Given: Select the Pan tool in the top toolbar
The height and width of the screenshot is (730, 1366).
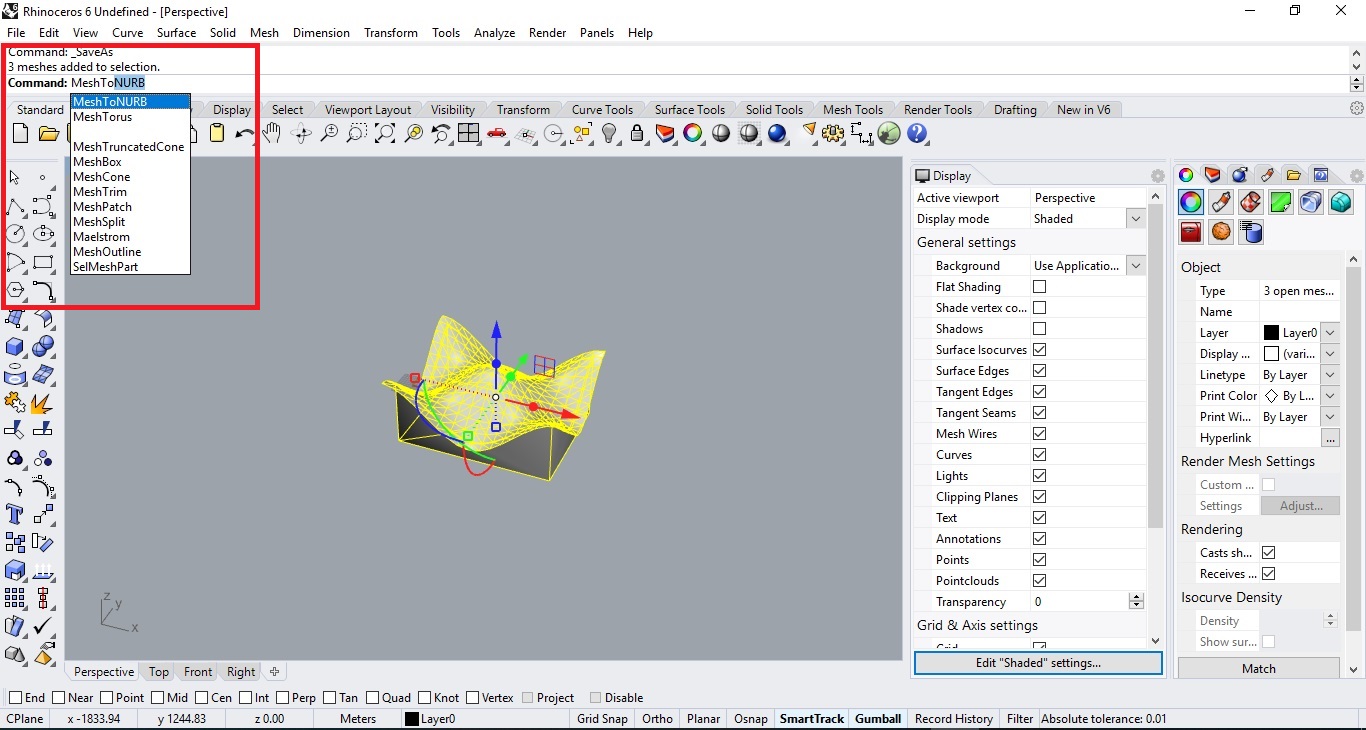Looking at the screenshot, I should pos(271,133).
